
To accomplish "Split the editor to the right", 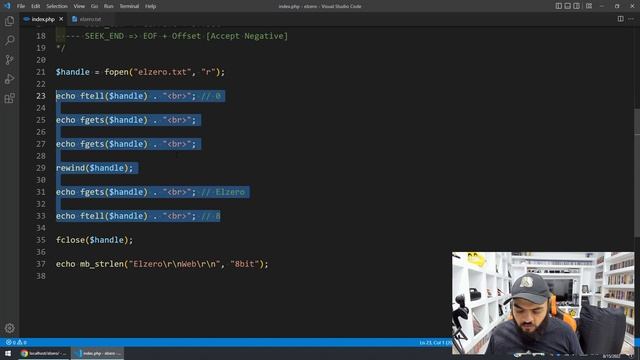I will click(620, 19).
